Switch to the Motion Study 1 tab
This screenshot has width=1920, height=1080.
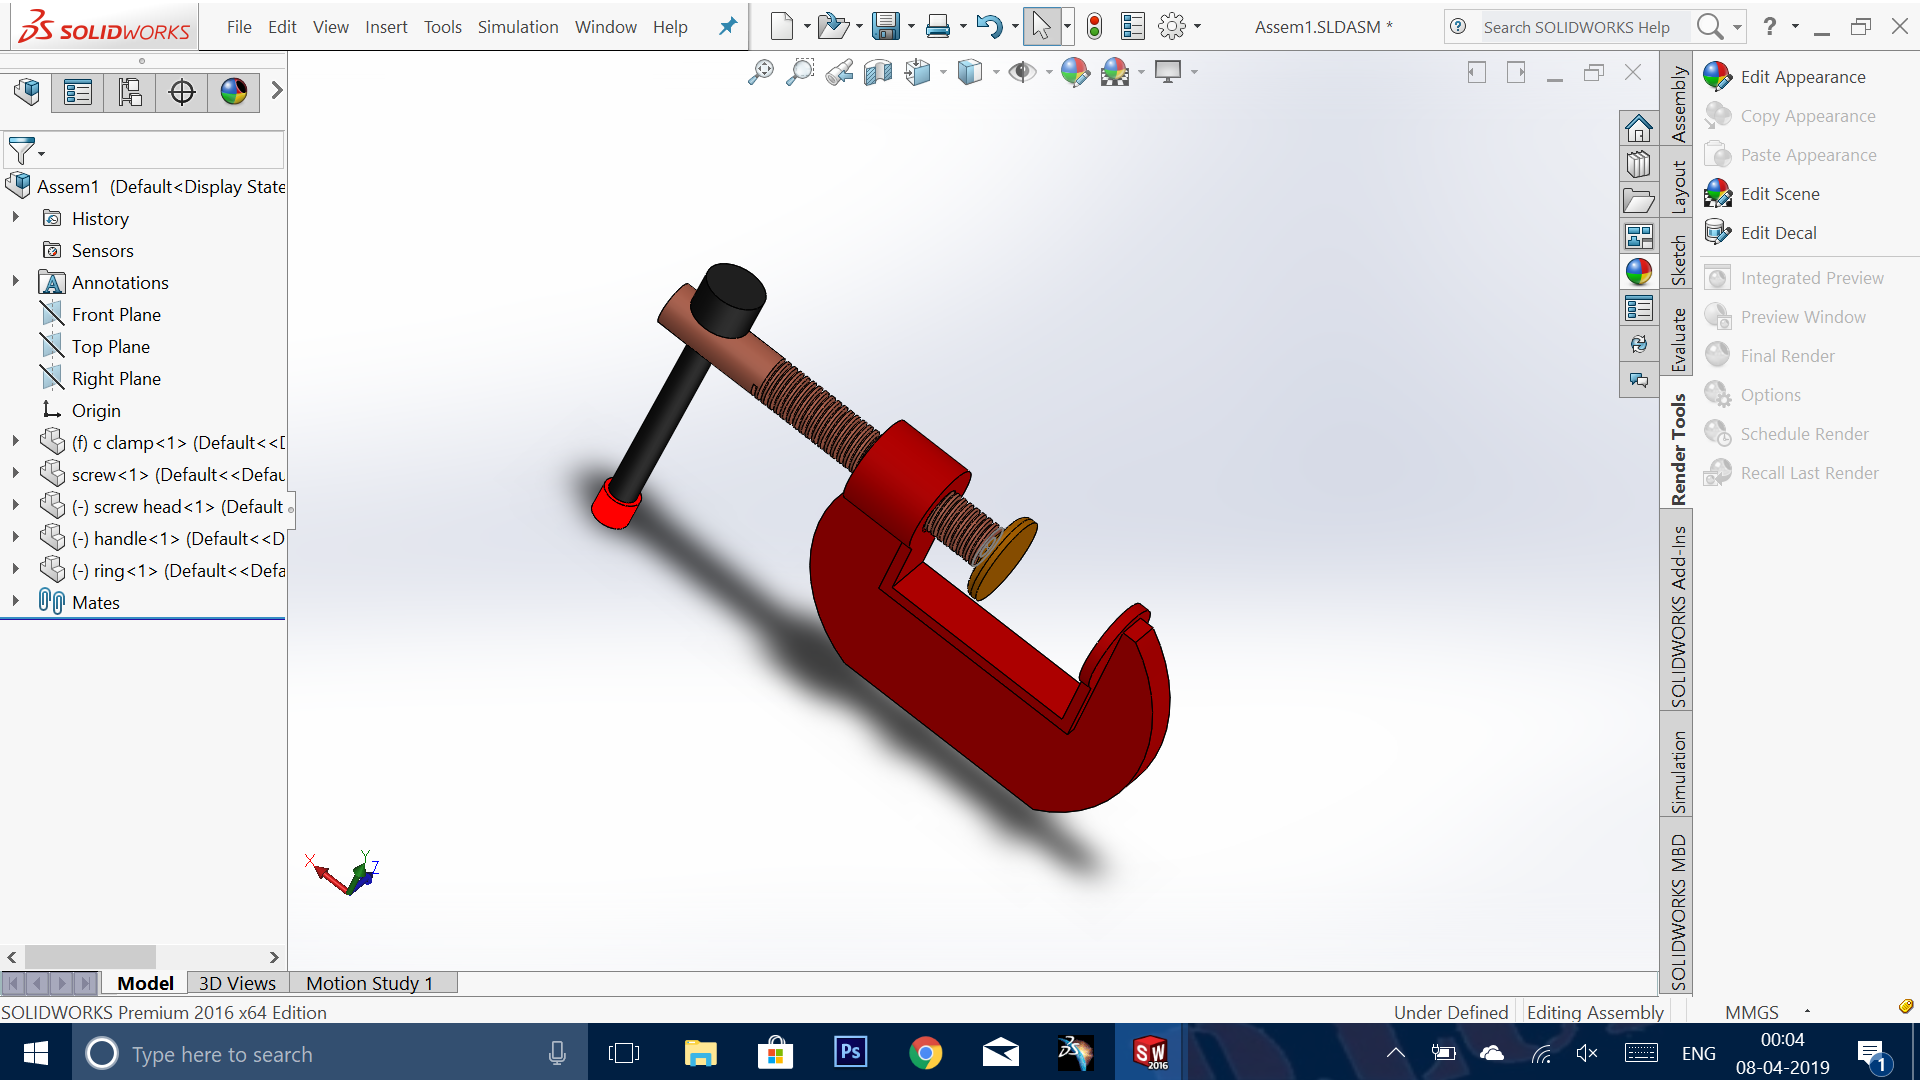[x=369, y=983]
